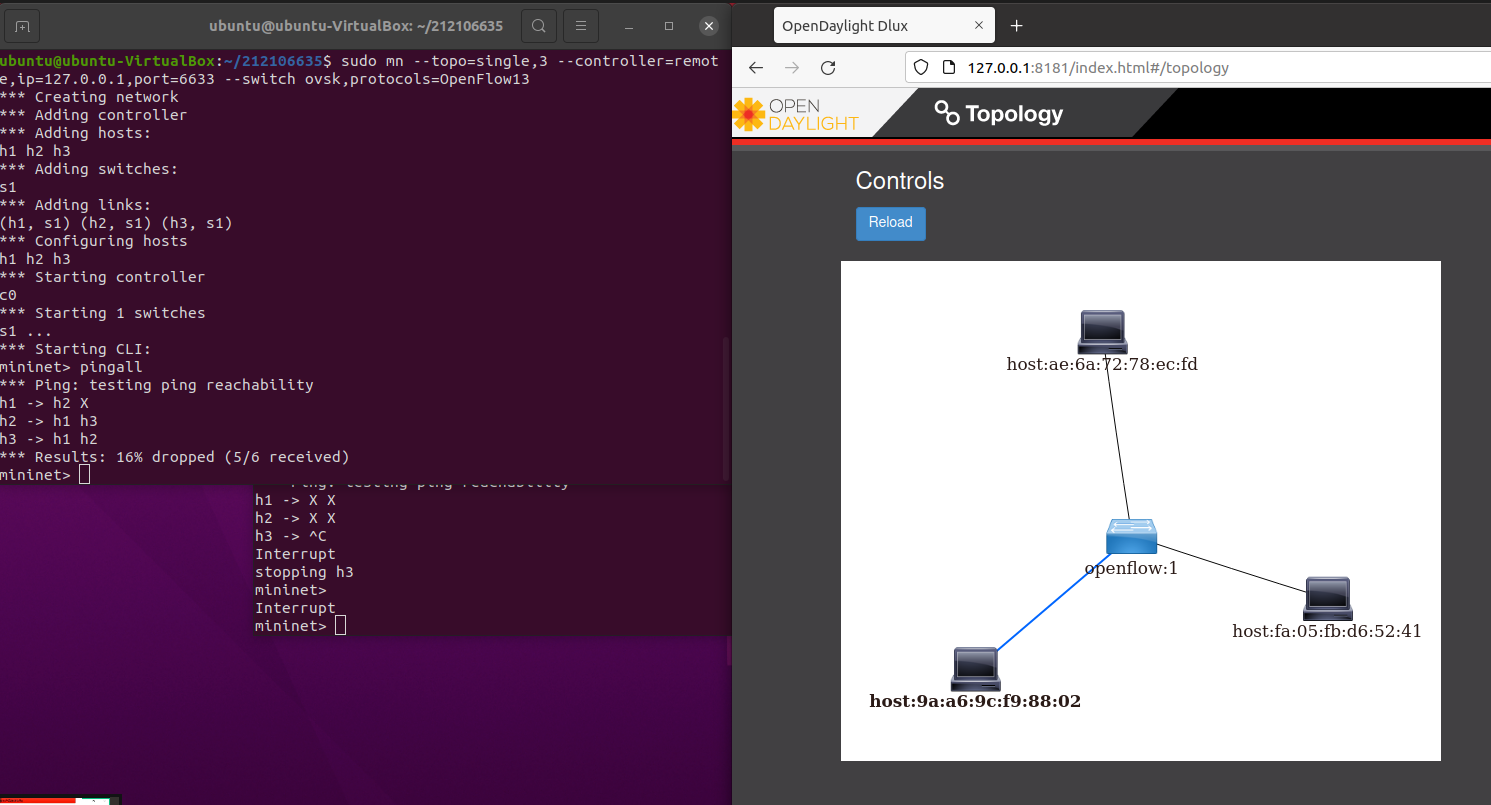This screenshot has width=1491, height=805.
Task: Go forward in the browser
Action: tap(792, 68)
